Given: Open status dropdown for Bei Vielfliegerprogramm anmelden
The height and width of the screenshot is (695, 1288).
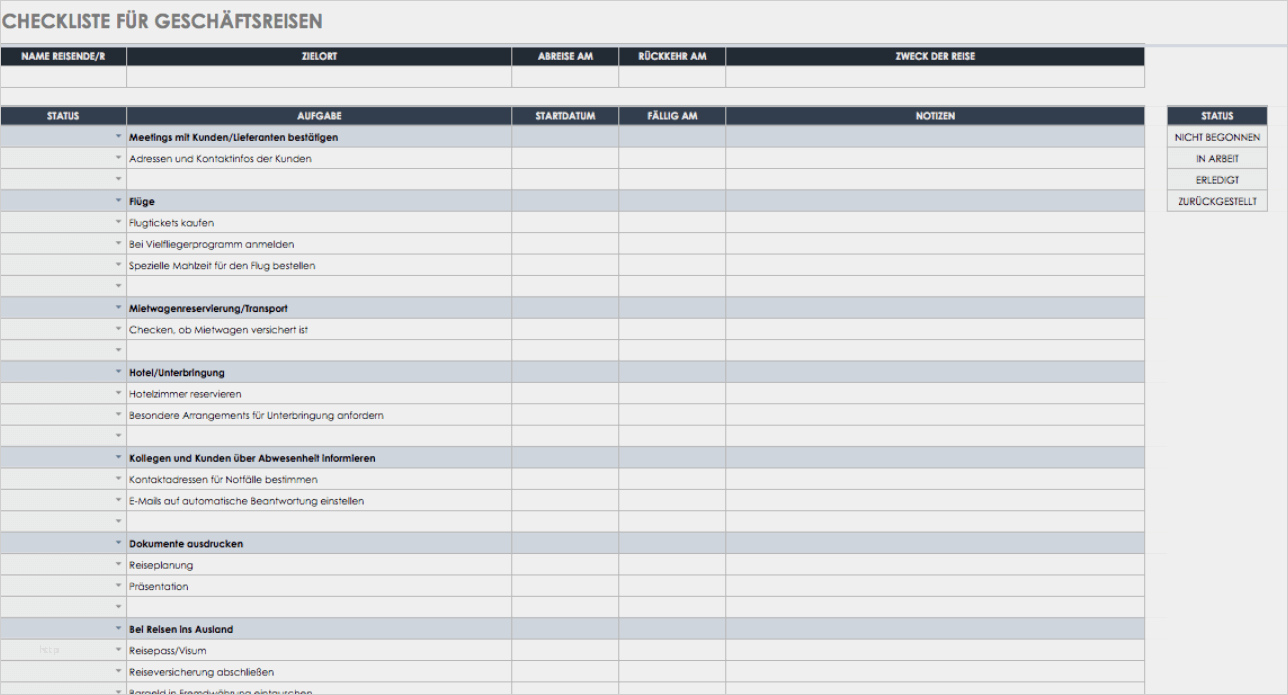Looking at the screenshot, I should [x=118, y=244].
